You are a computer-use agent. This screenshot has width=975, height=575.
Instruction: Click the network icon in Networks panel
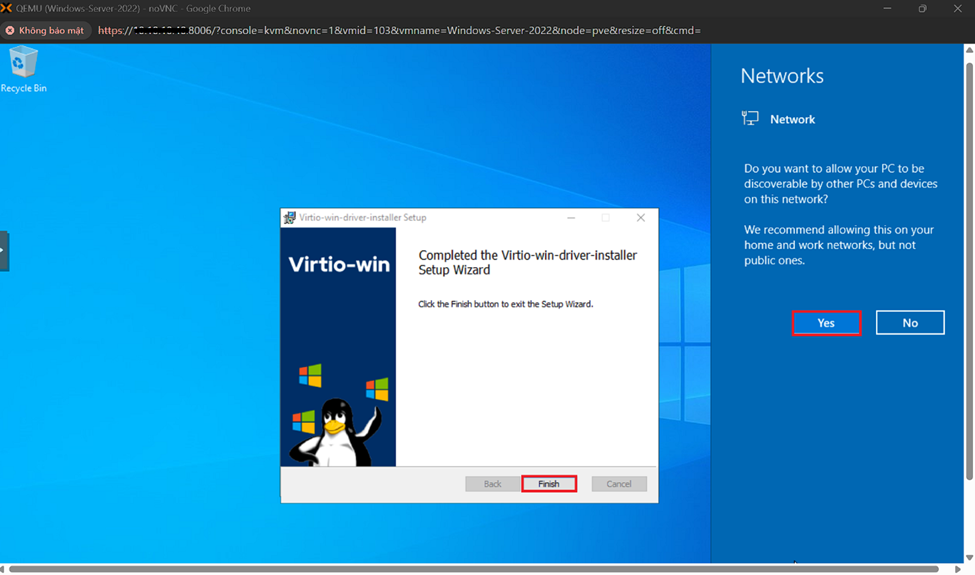(750, 119)
